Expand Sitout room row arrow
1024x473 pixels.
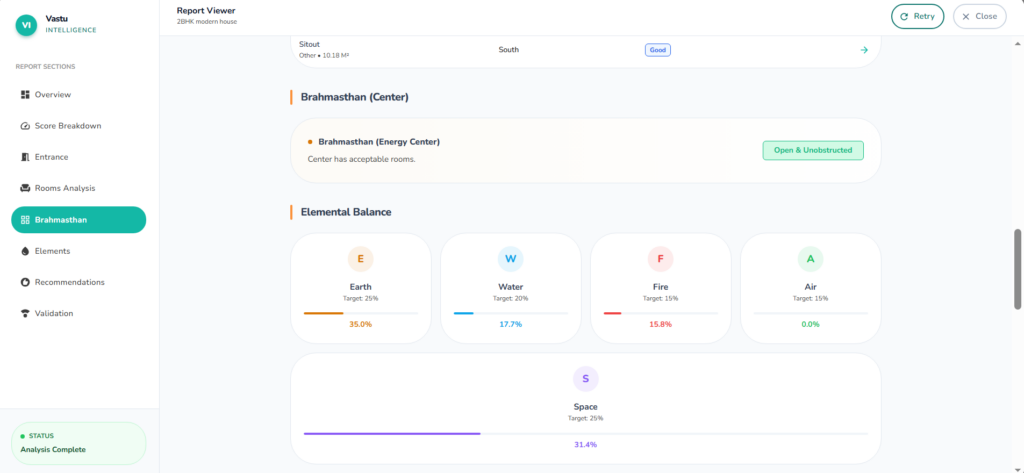pos(864,50)
